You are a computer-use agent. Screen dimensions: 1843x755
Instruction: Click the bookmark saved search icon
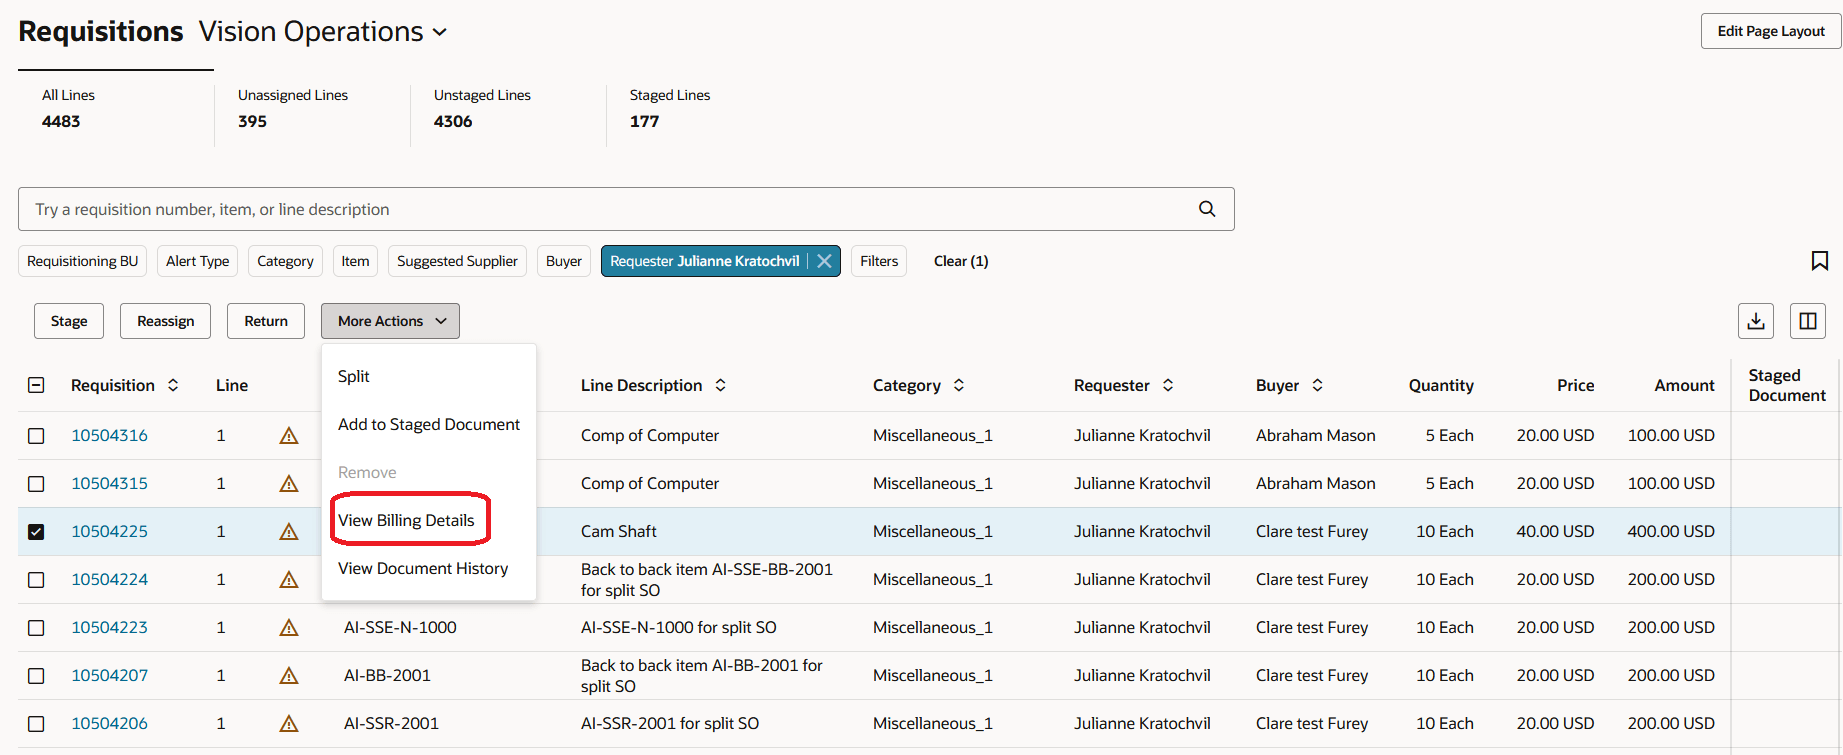(x=1819, y=261)
